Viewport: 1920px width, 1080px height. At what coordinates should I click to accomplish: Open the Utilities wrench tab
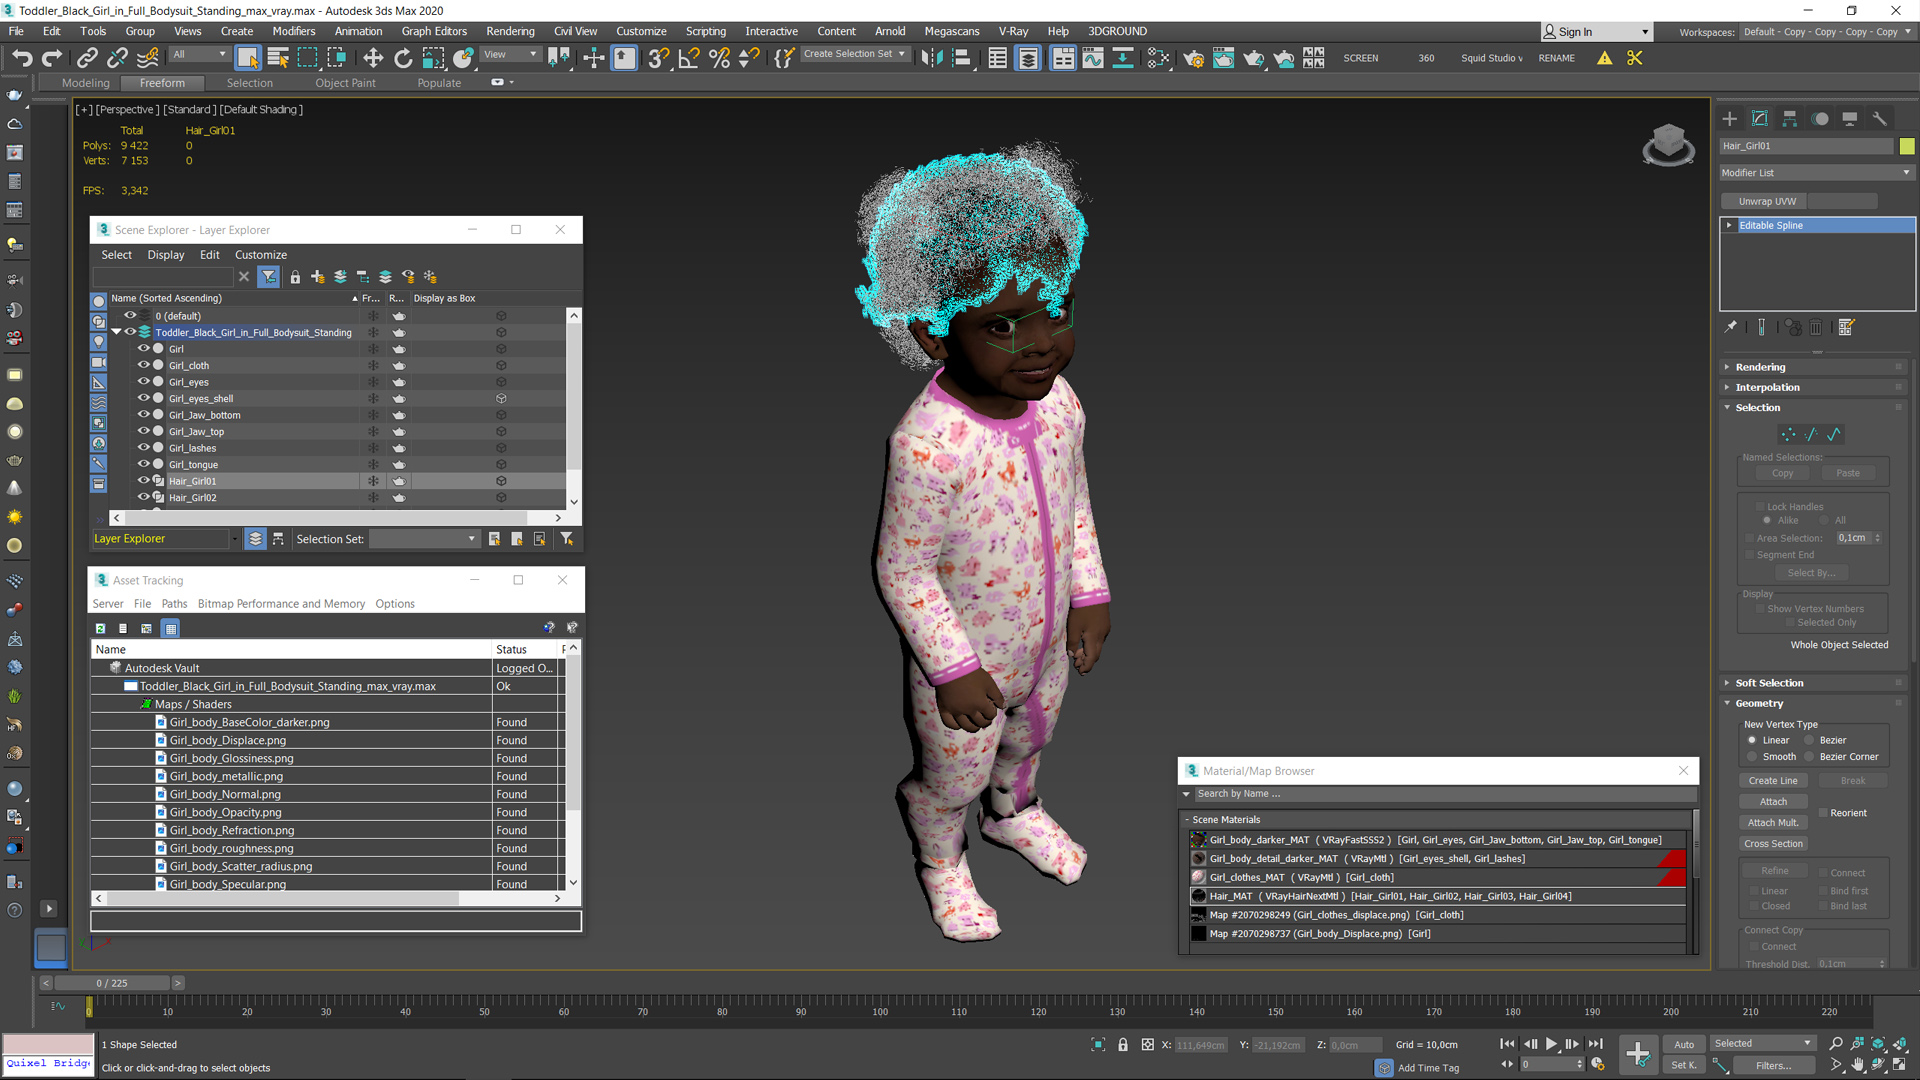pos(1880,118)
